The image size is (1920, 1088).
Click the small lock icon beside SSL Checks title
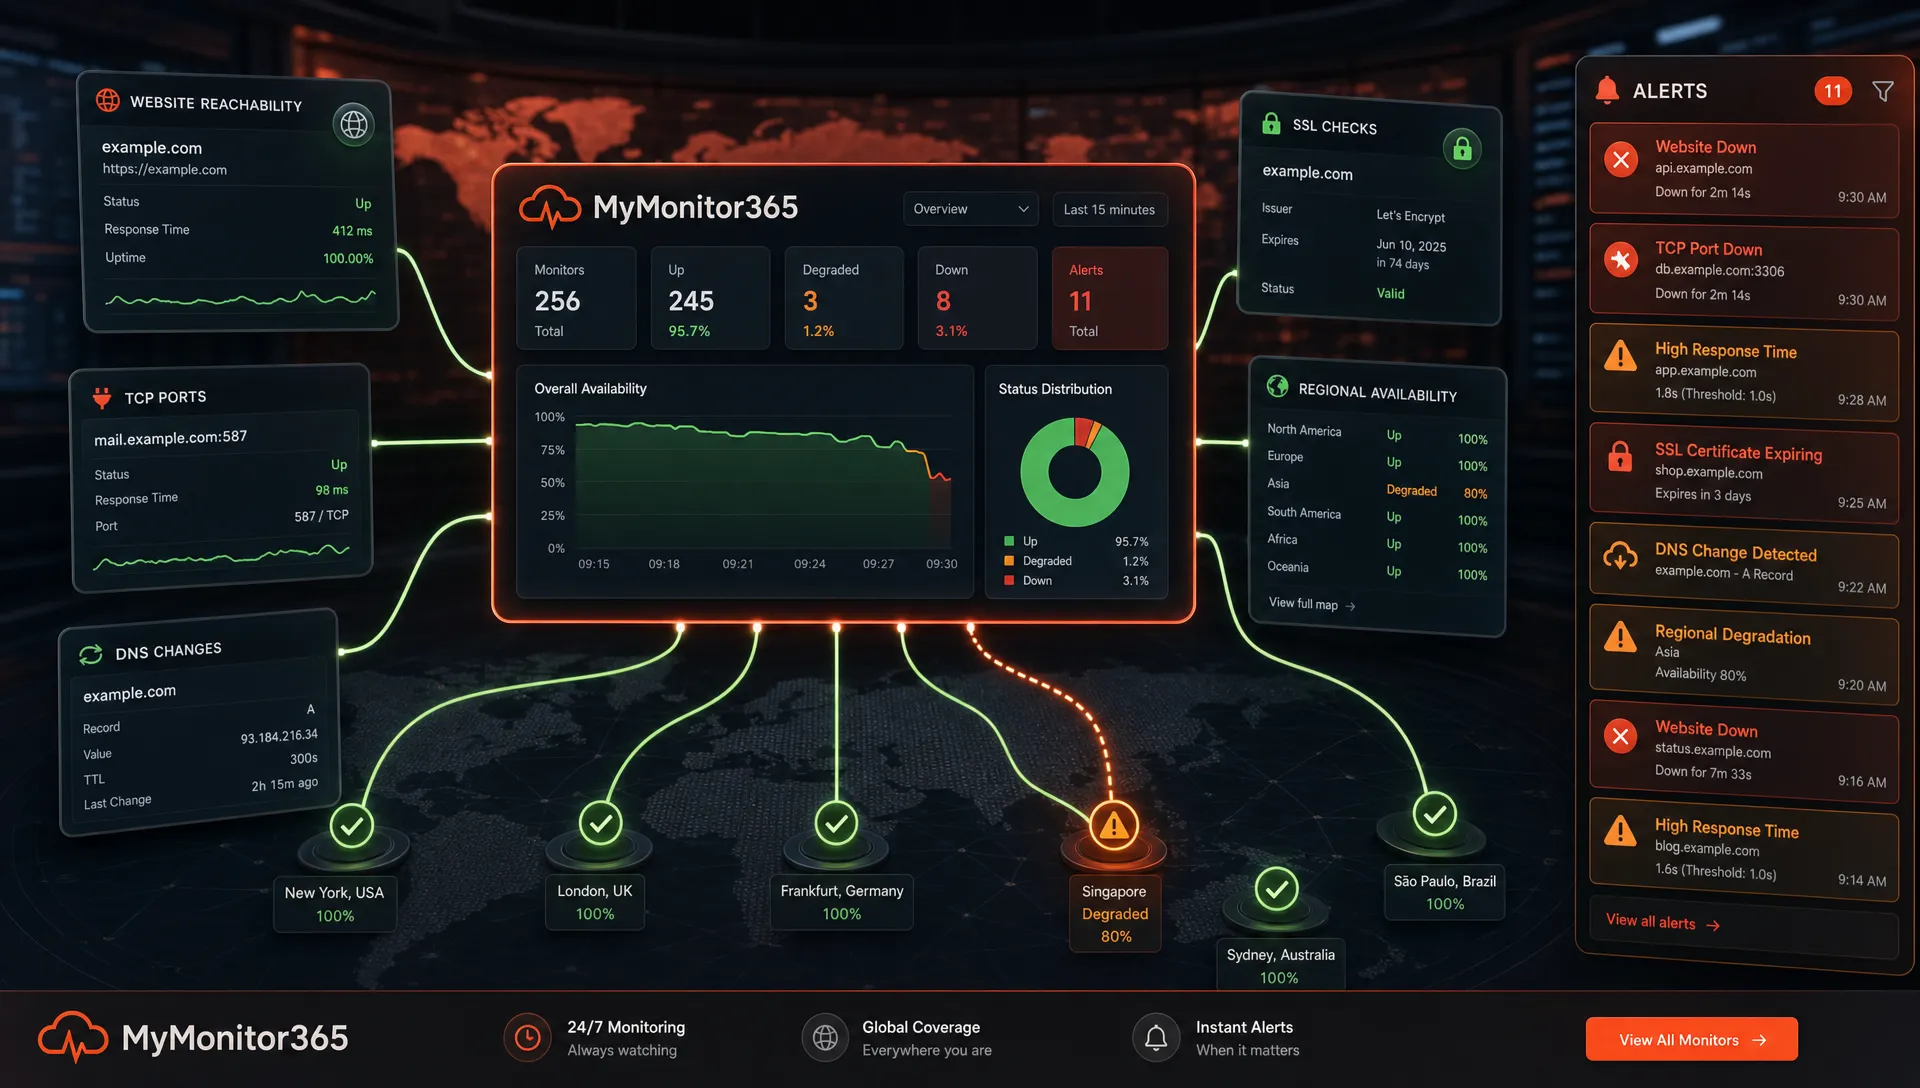tap(1271, 123)
